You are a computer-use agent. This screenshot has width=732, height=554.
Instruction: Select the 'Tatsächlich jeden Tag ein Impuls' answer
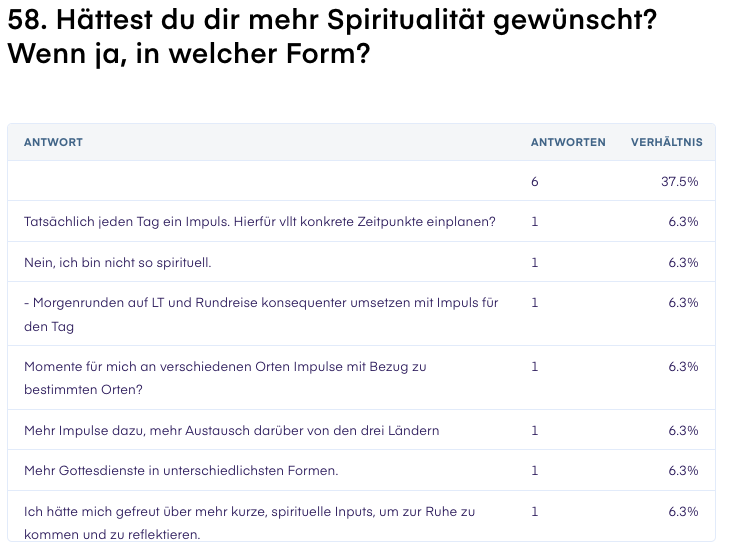tap(260, 222)
